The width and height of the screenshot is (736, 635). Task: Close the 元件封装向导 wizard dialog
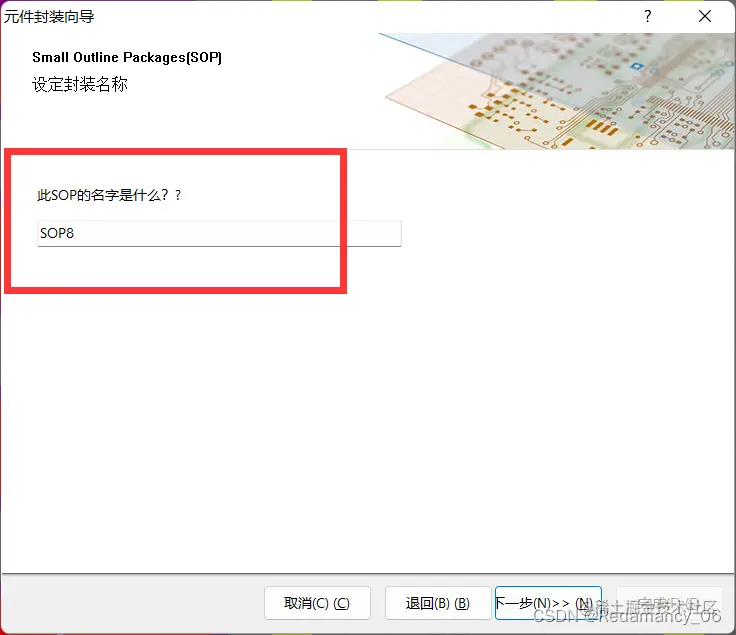(x=705, y=16)
